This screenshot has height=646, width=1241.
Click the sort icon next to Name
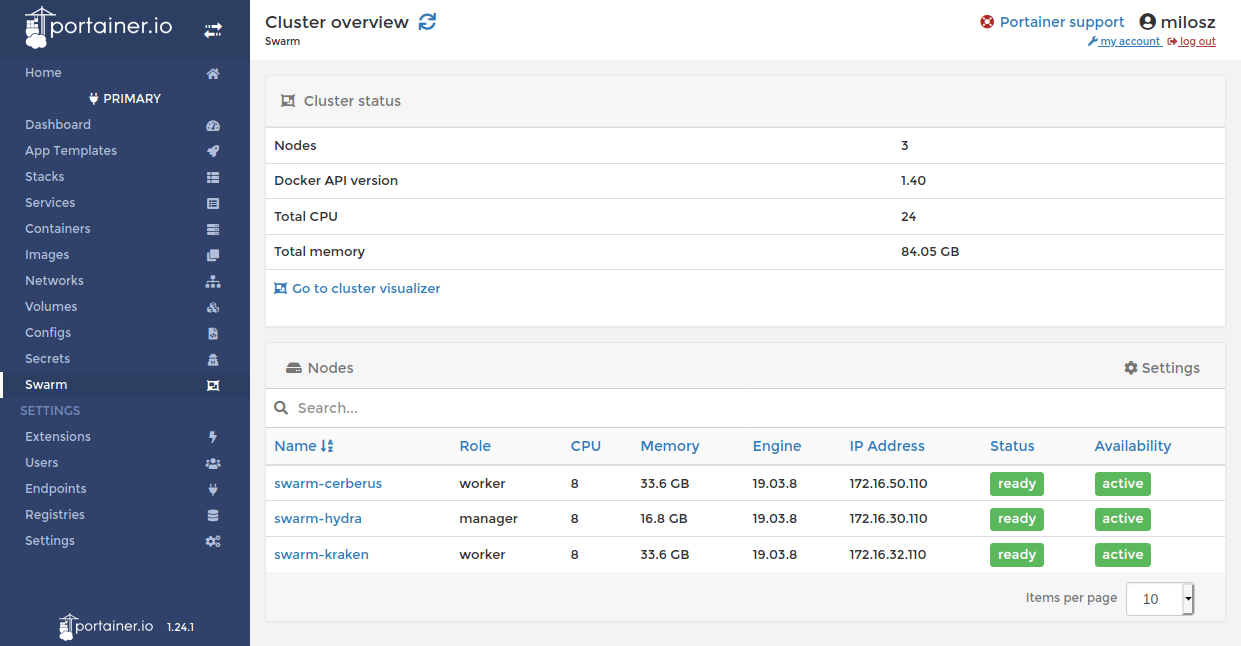pos(327,447)
